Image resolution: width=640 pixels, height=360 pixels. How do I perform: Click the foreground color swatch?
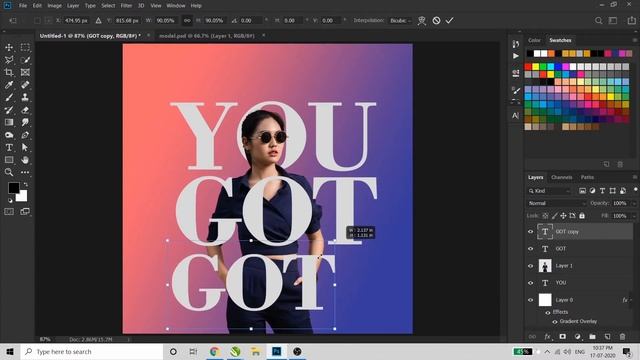click(13, 188)
